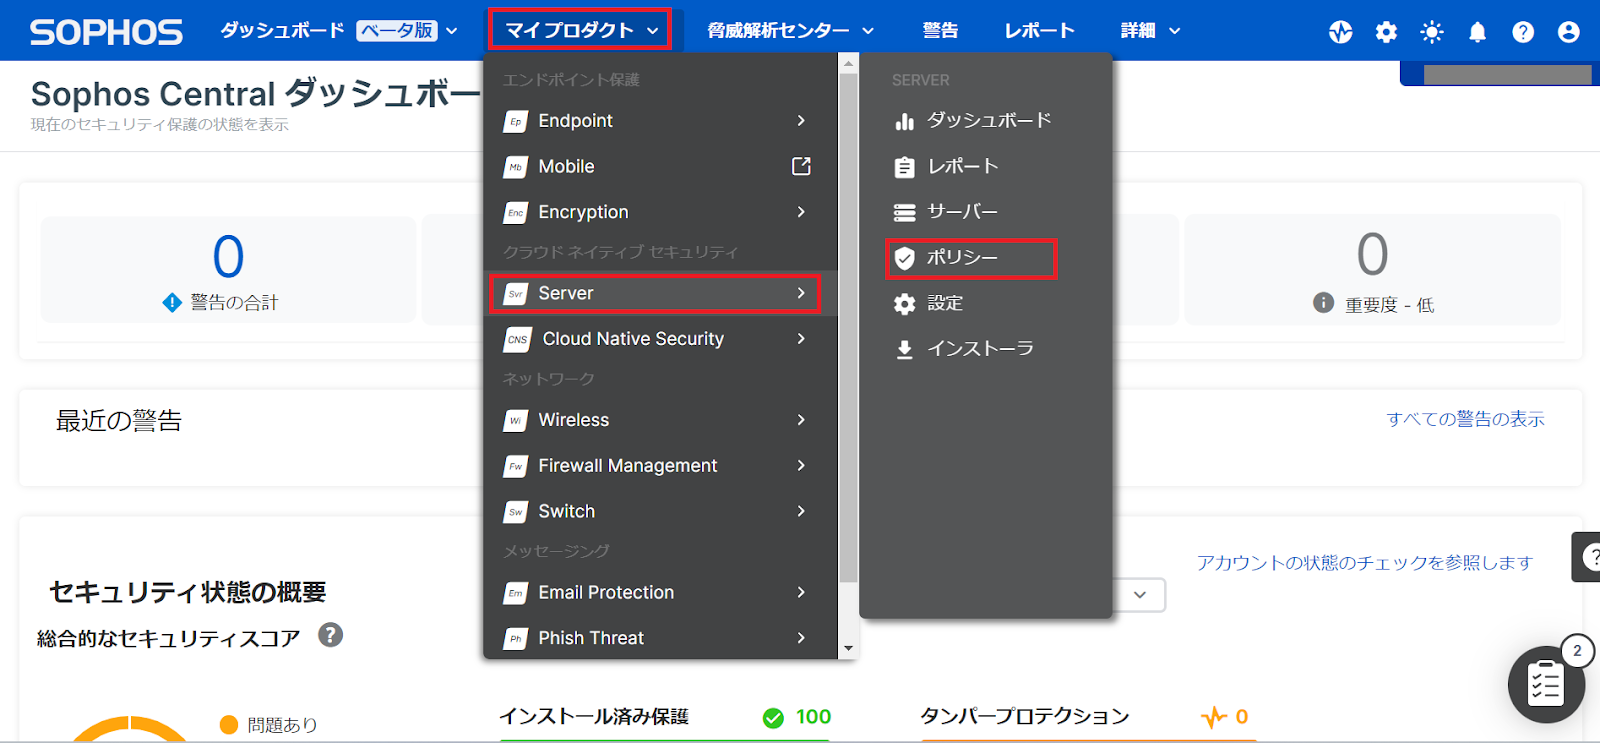The height and width of the screenshot is (743, 1600).
Task: Open the threat health heartbeat icon
Action: (x=1341, y=32)
